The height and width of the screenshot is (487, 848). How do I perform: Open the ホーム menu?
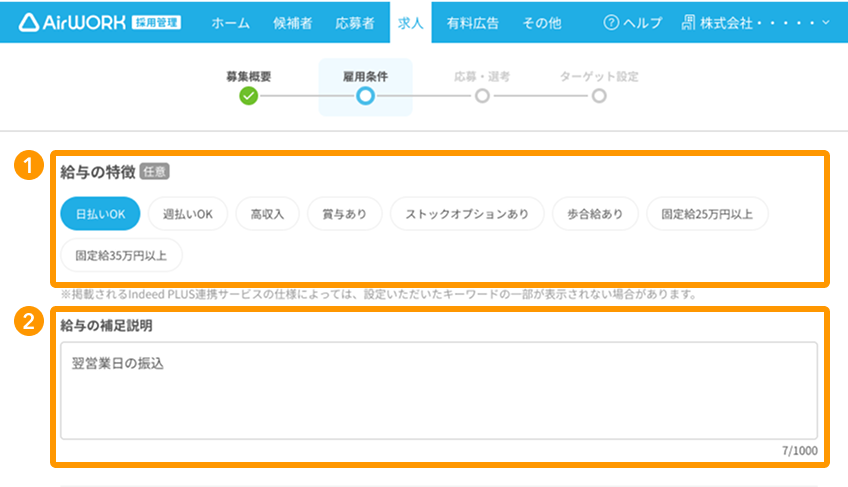[x=230, y=23]
